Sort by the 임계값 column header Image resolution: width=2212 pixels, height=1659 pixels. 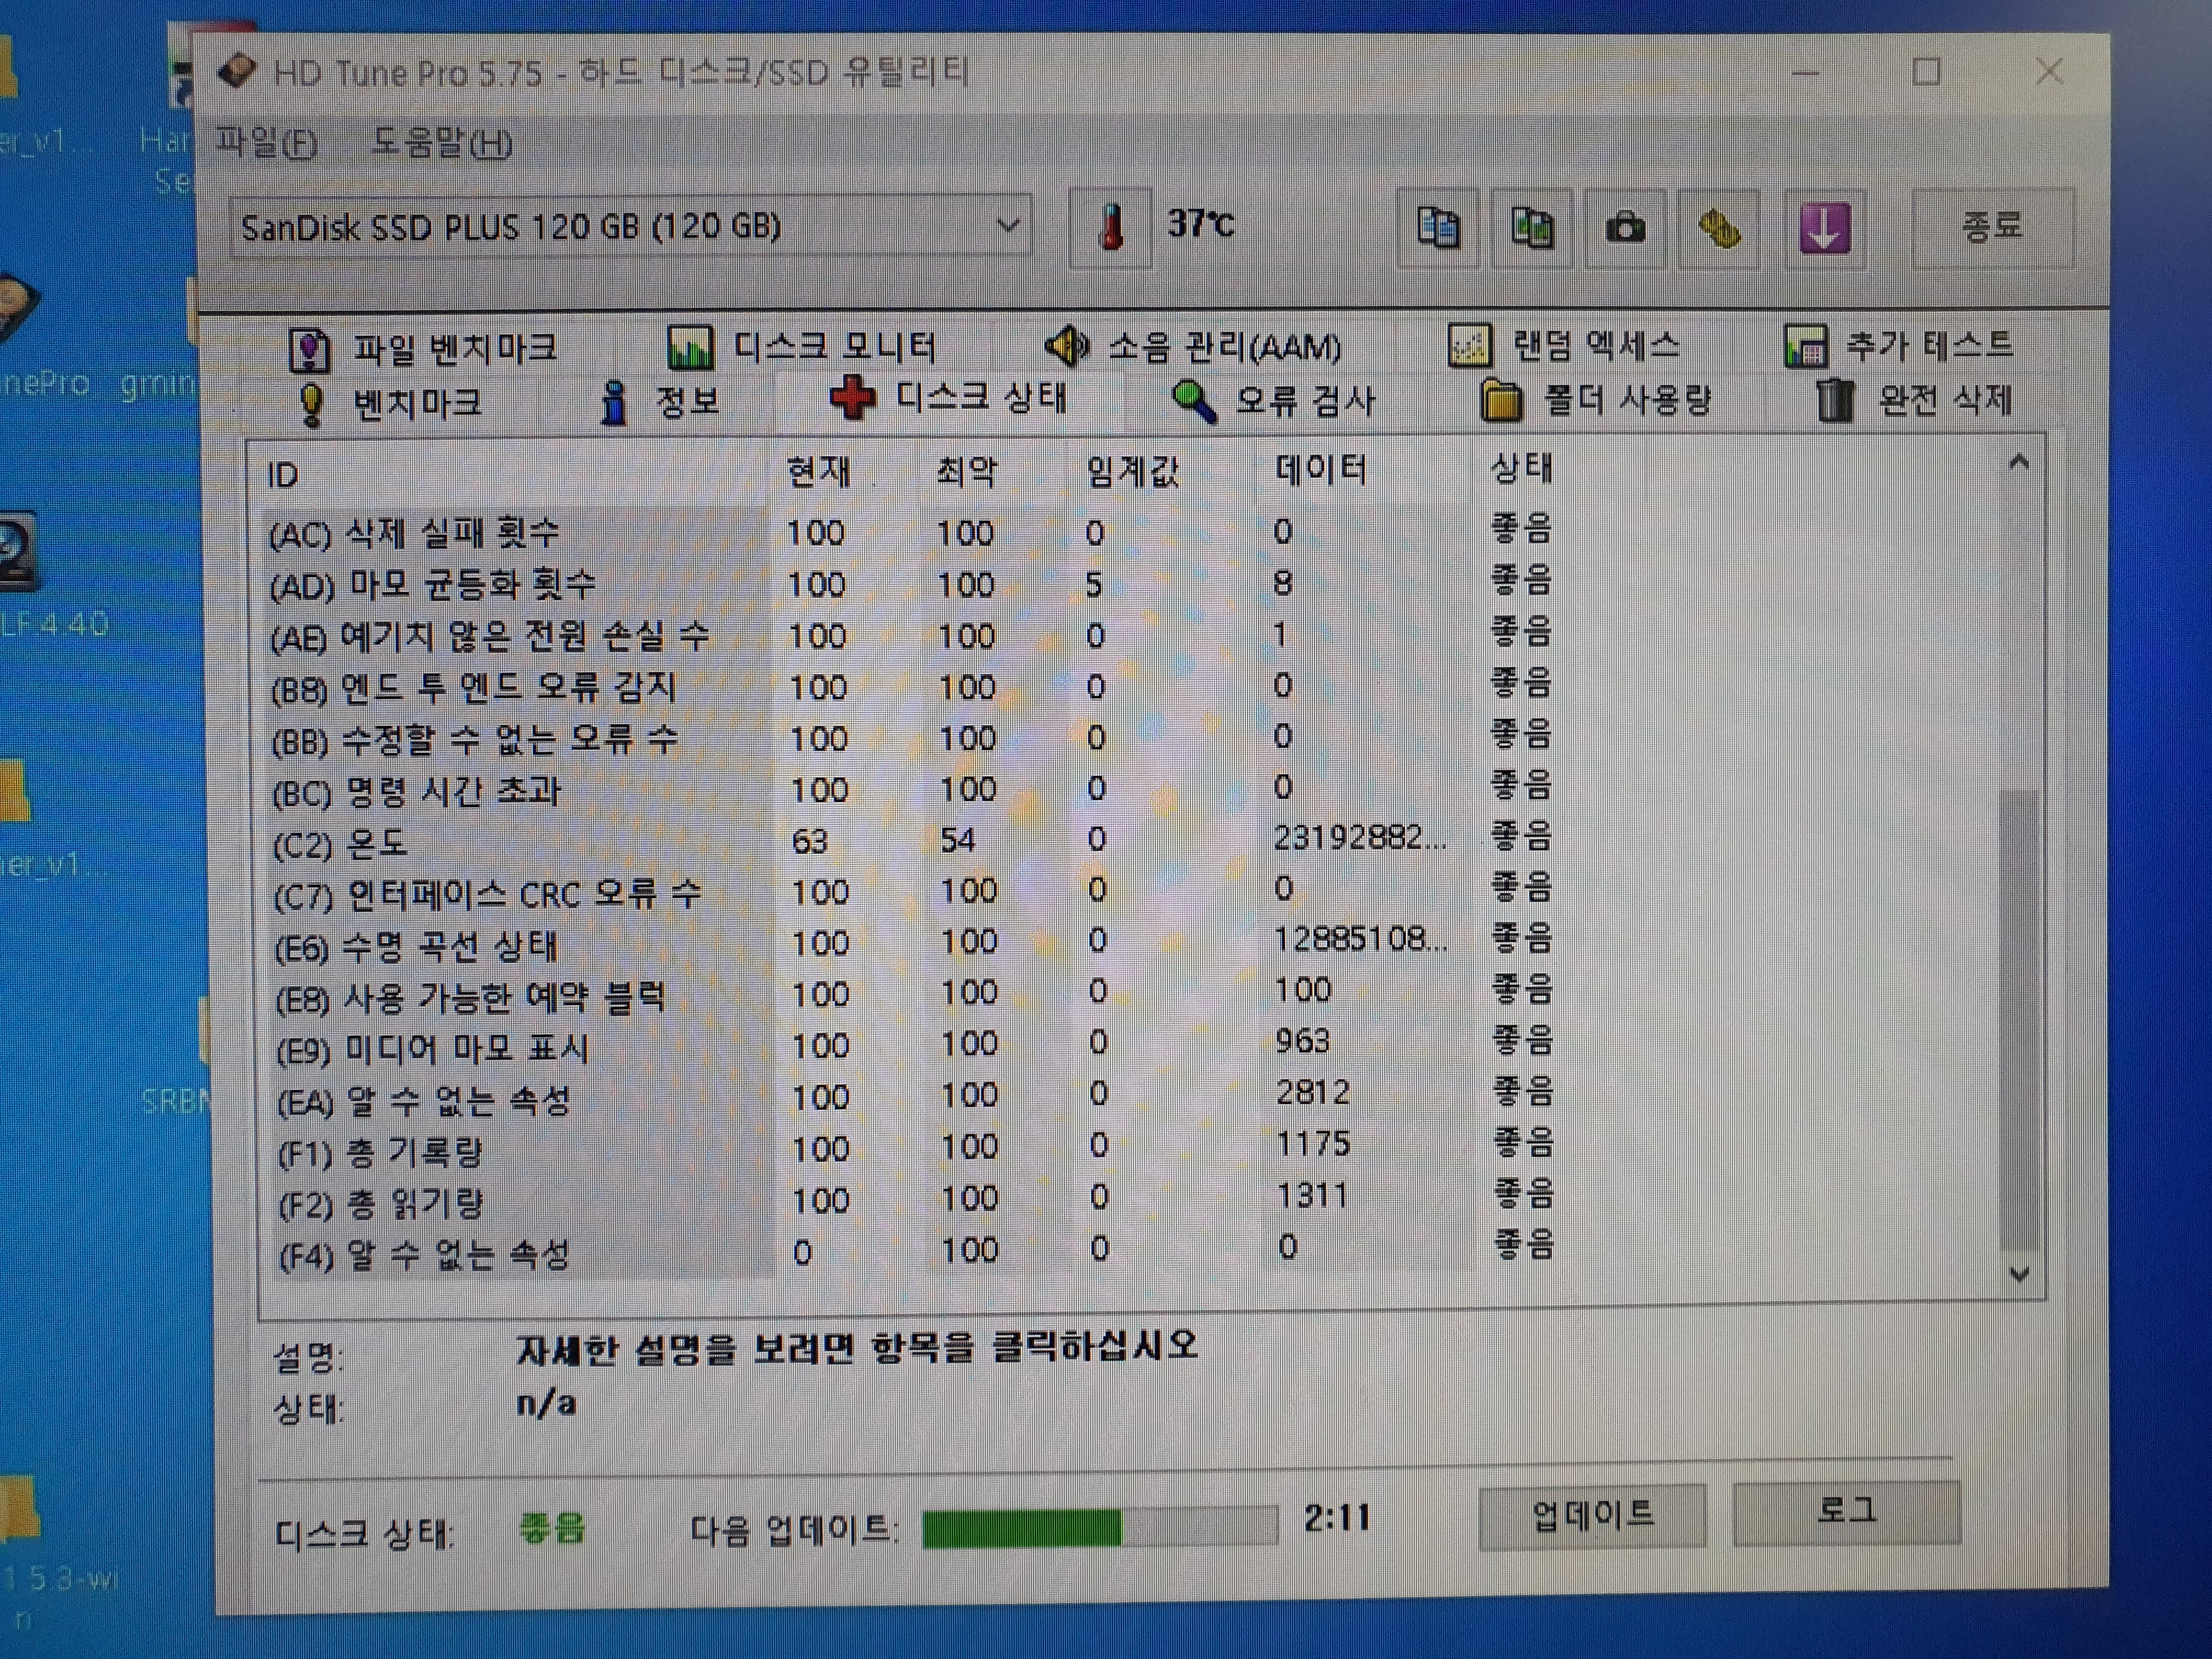tap(1132, 470)
